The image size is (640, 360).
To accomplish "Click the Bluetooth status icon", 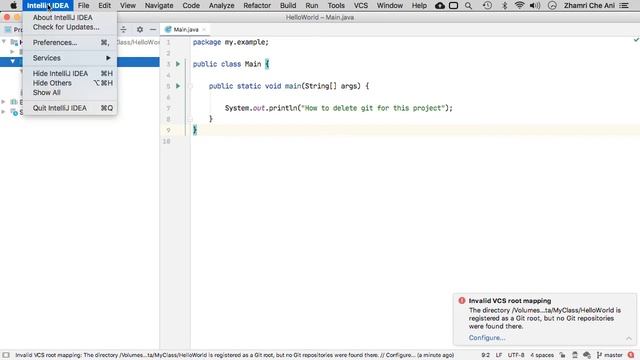I will click(504, 5).
